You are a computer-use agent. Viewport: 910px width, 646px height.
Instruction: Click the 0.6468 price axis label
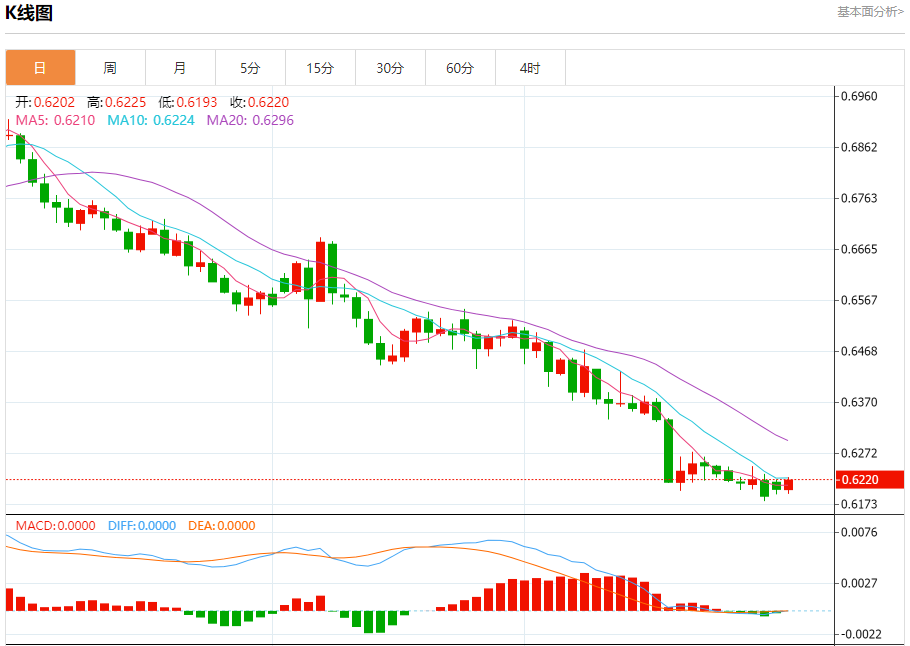click(x=860, y=351)
